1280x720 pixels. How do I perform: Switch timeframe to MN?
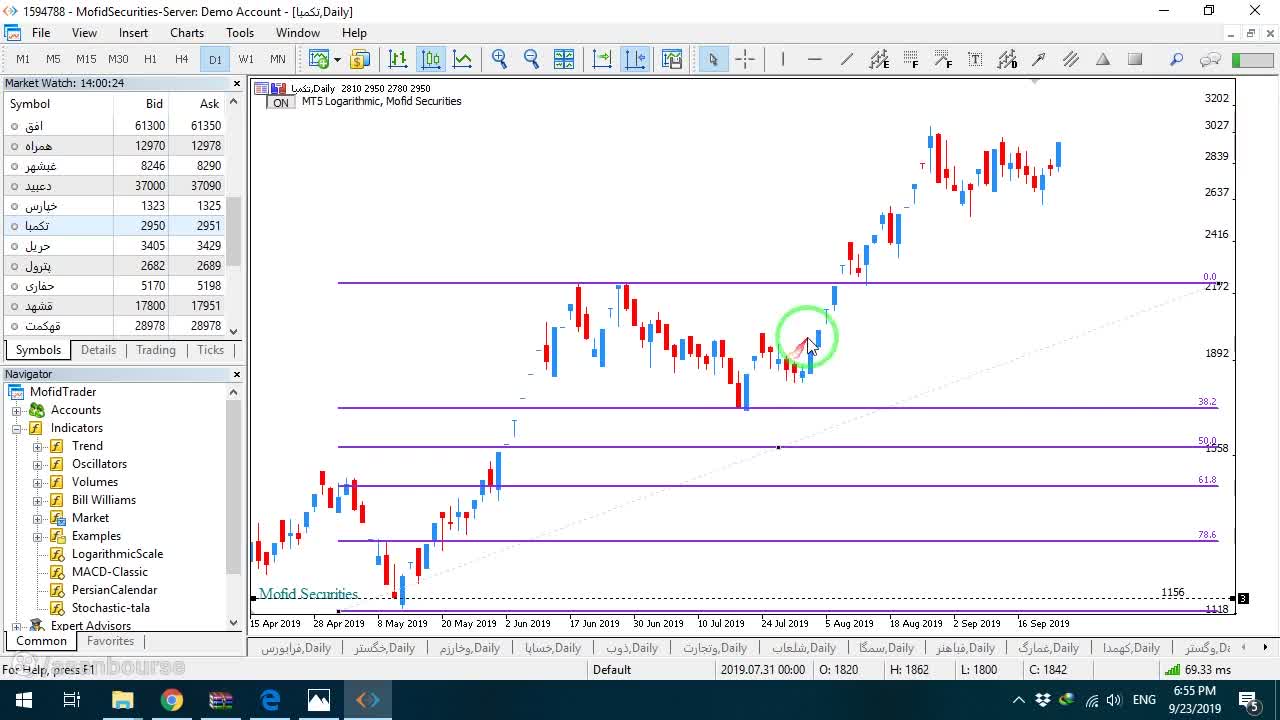(278, 59)
